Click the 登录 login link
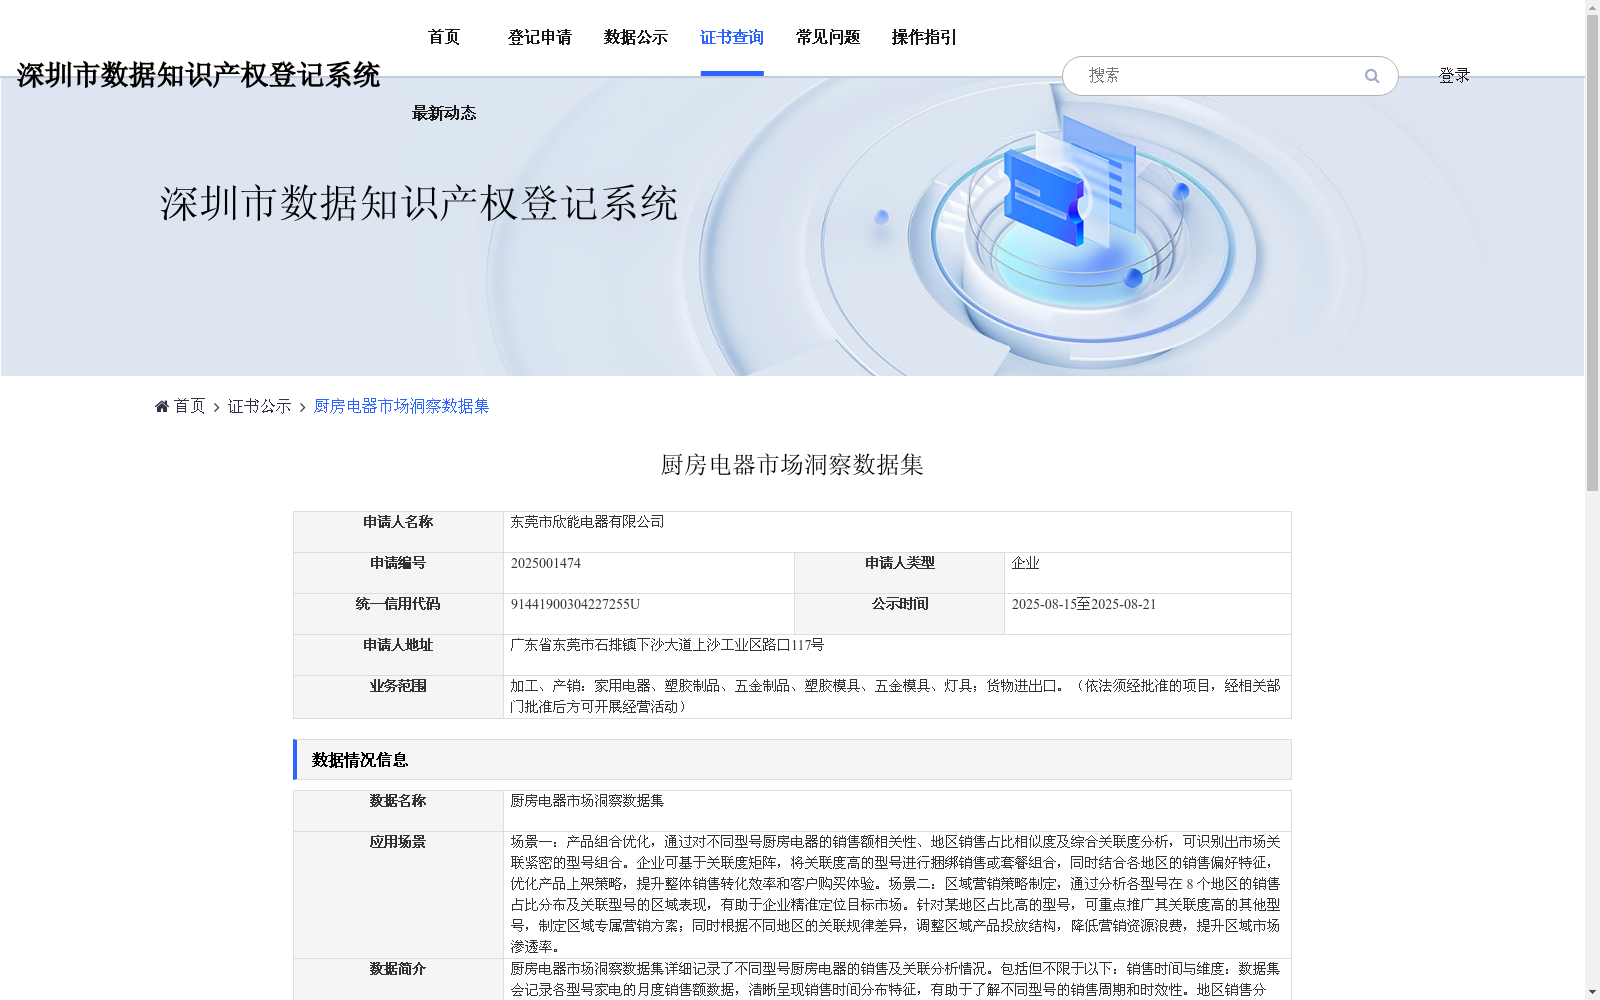This screenshot has width=1600, height=1000. (1454, 76)
